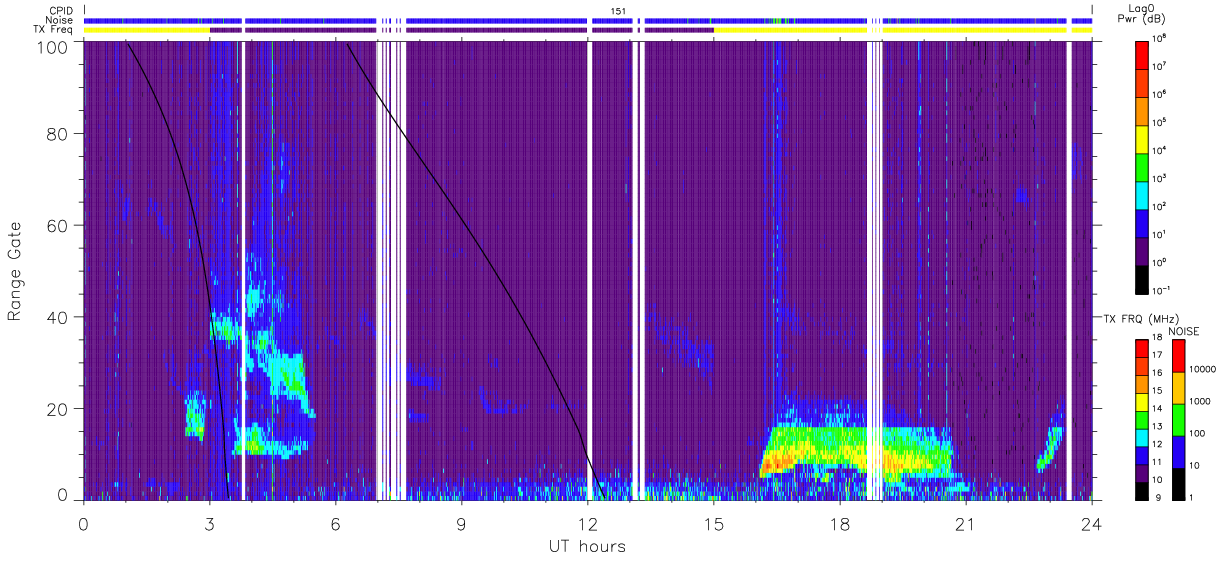Click the 0 tick on Range Gate axis
Image resolution: width=1228 pixels, height=567 pixels.
[62, 495]
